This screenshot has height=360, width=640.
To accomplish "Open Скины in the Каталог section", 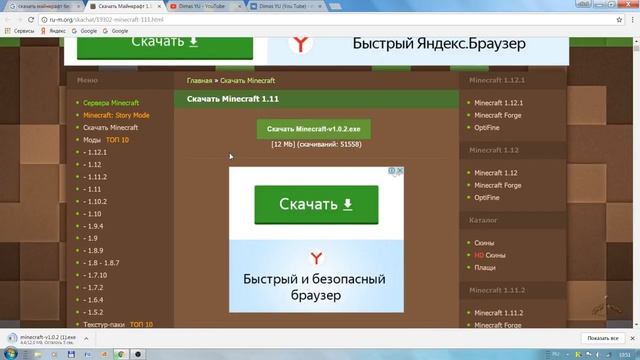I will (484, 243).
